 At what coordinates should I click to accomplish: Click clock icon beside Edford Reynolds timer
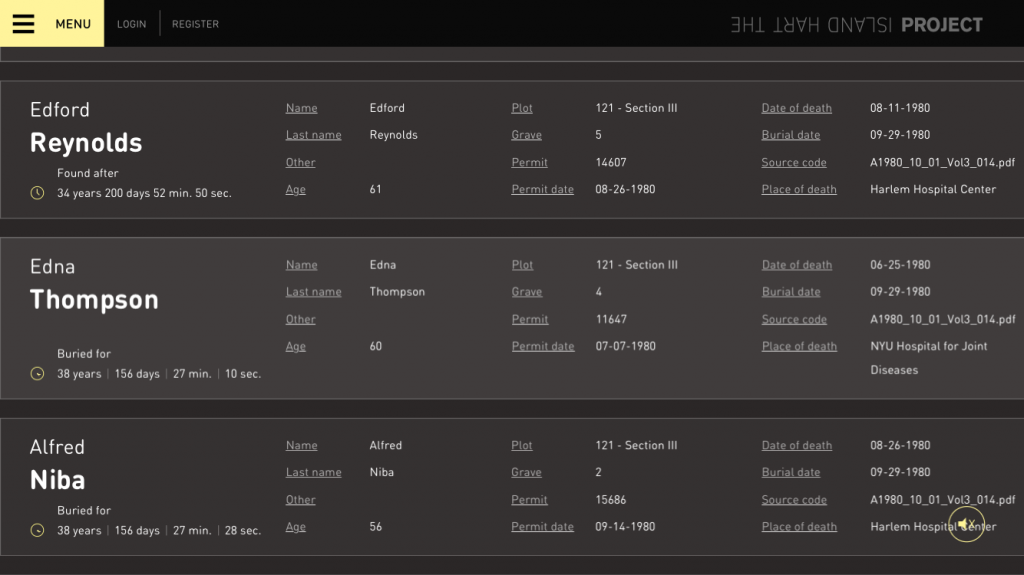[38, 193]
